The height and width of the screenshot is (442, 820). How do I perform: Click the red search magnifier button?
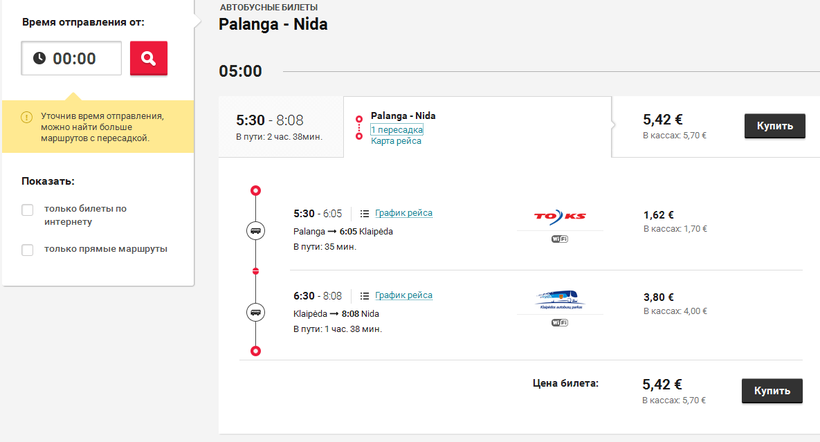coord(149,58)
